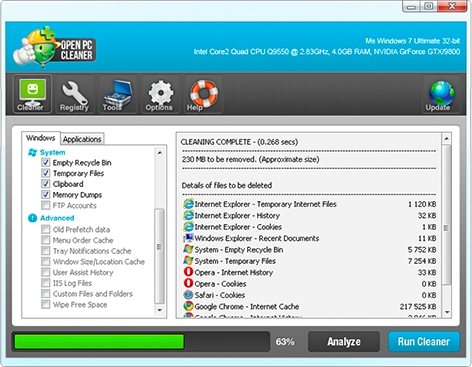Click the System Empty Recycle Bin result icon
This screenshot has width=472, height=367.
point(188,249)
